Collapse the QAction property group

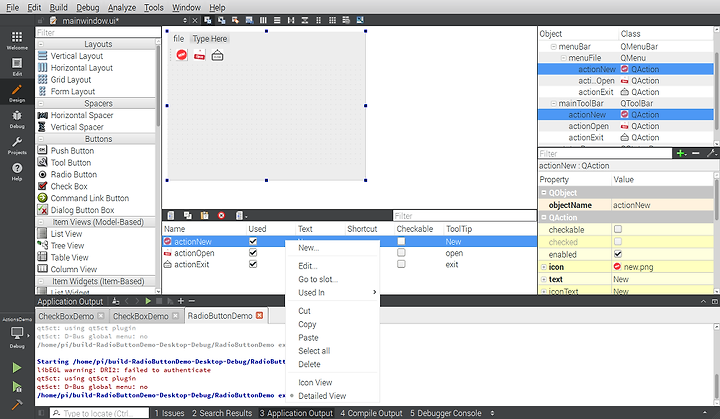coord(544,217)
